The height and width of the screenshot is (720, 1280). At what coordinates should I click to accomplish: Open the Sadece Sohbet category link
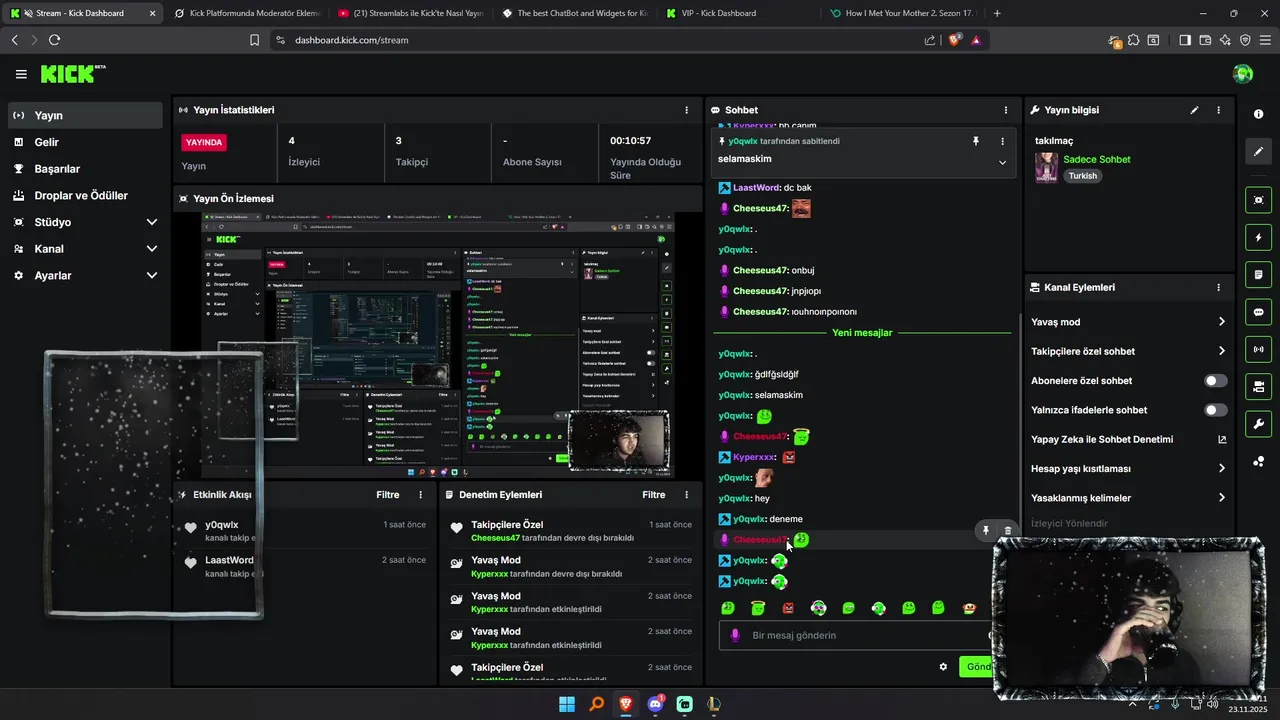1097,159
